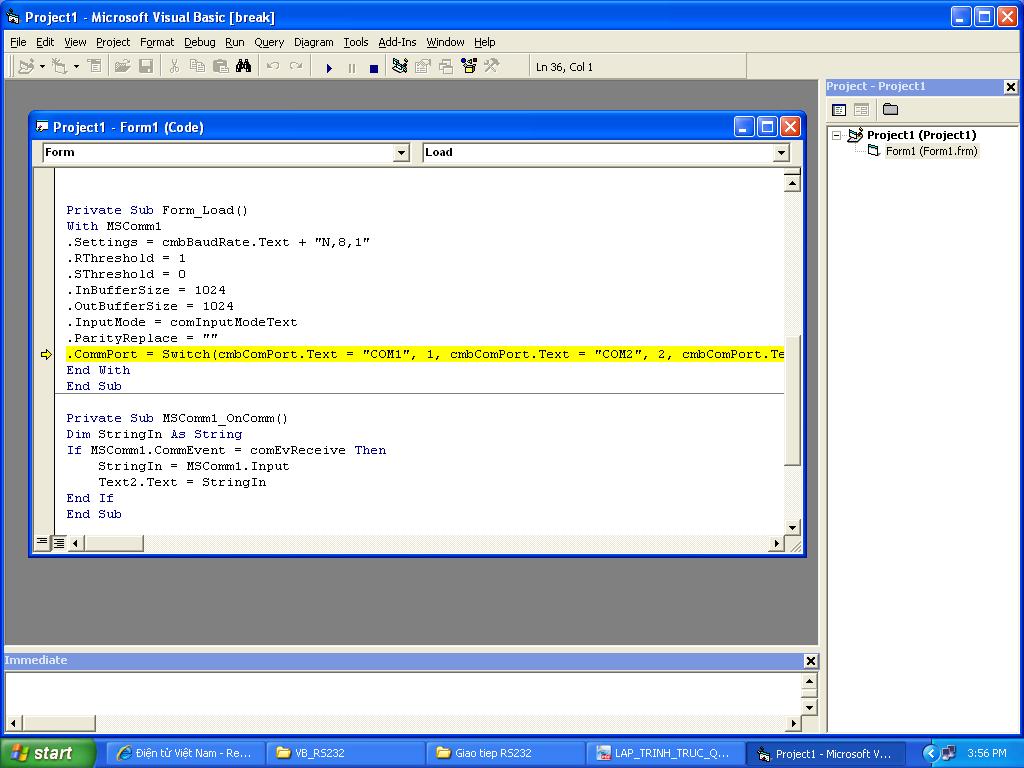This screenshot has width=1024, height=768.
Task: Open the Edit menu
Action: [45, 42]
